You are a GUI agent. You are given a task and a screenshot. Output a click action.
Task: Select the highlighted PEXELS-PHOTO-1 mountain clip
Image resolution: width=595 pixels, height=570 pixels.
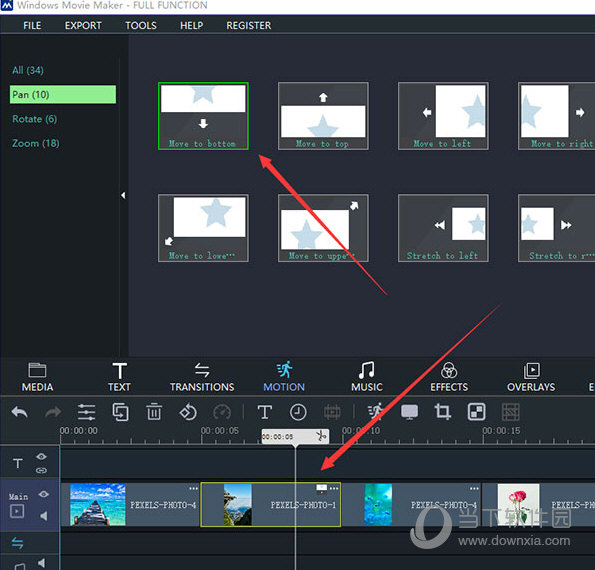[x=271, y=505]
